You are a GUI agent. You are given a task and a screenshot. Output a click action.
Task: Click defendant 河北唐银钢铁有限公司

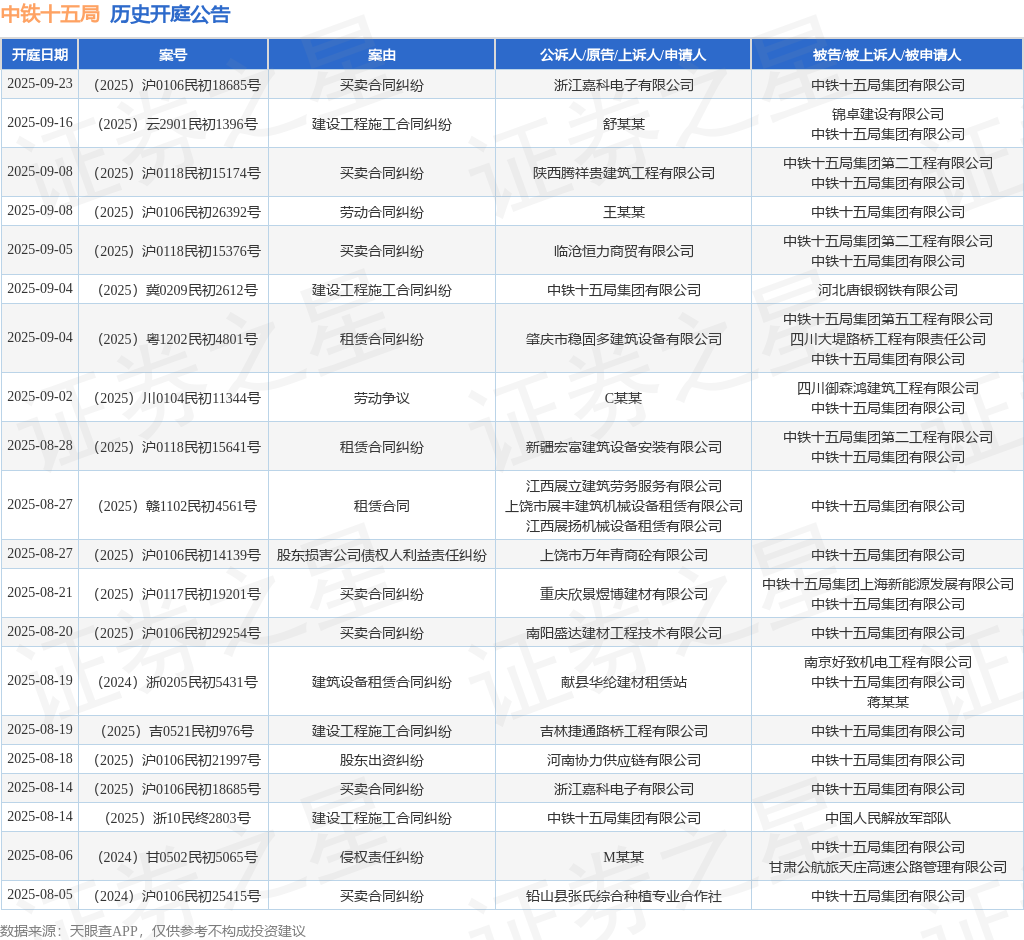(x=888, y=290)
